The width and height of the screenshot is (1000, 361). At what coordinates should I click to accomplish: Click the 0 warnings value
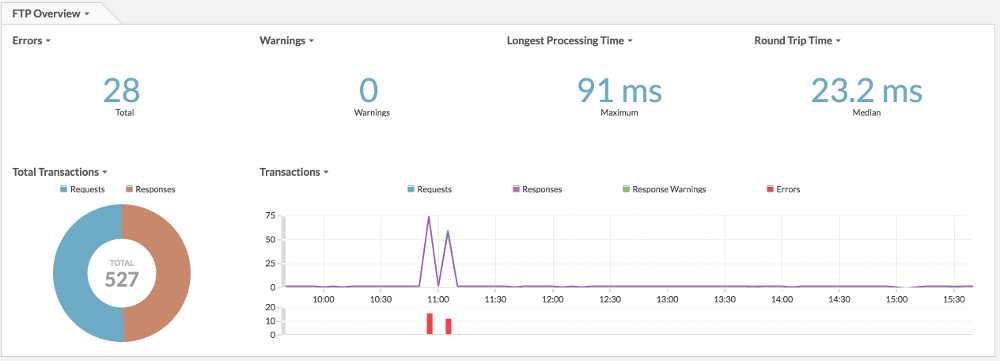369,91
